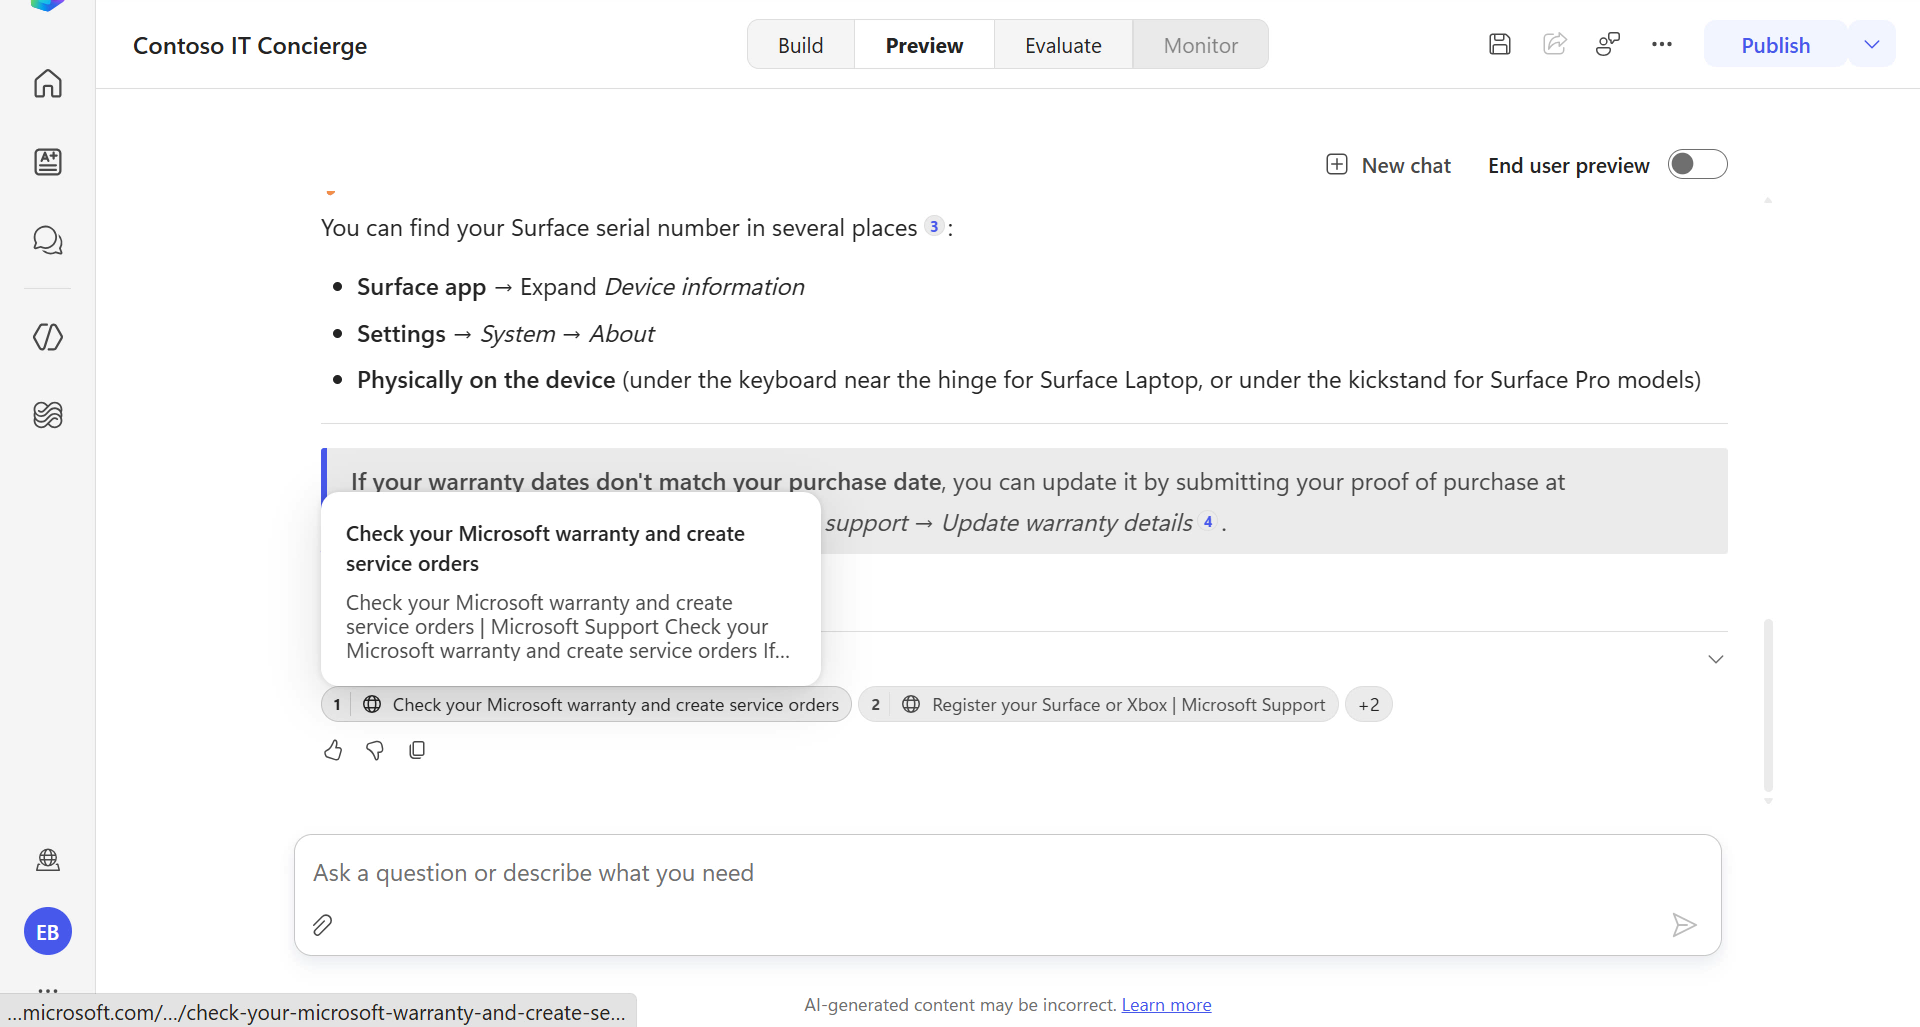Open the knot-shaped icon in sidebar
This screenshot has width=1920, height=1027.
point(48,415)
